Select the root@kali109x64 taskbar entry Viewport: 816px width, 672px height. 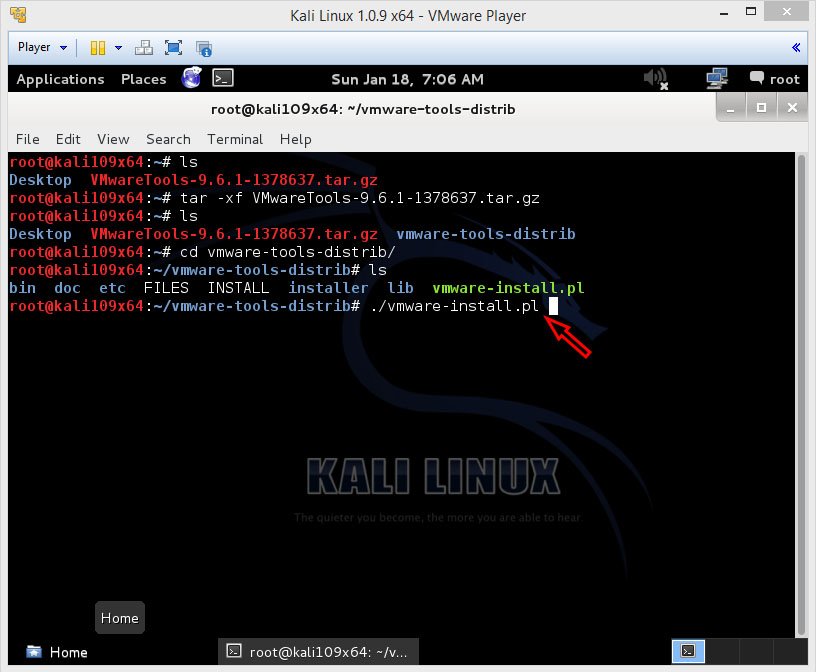coord(318,652)
